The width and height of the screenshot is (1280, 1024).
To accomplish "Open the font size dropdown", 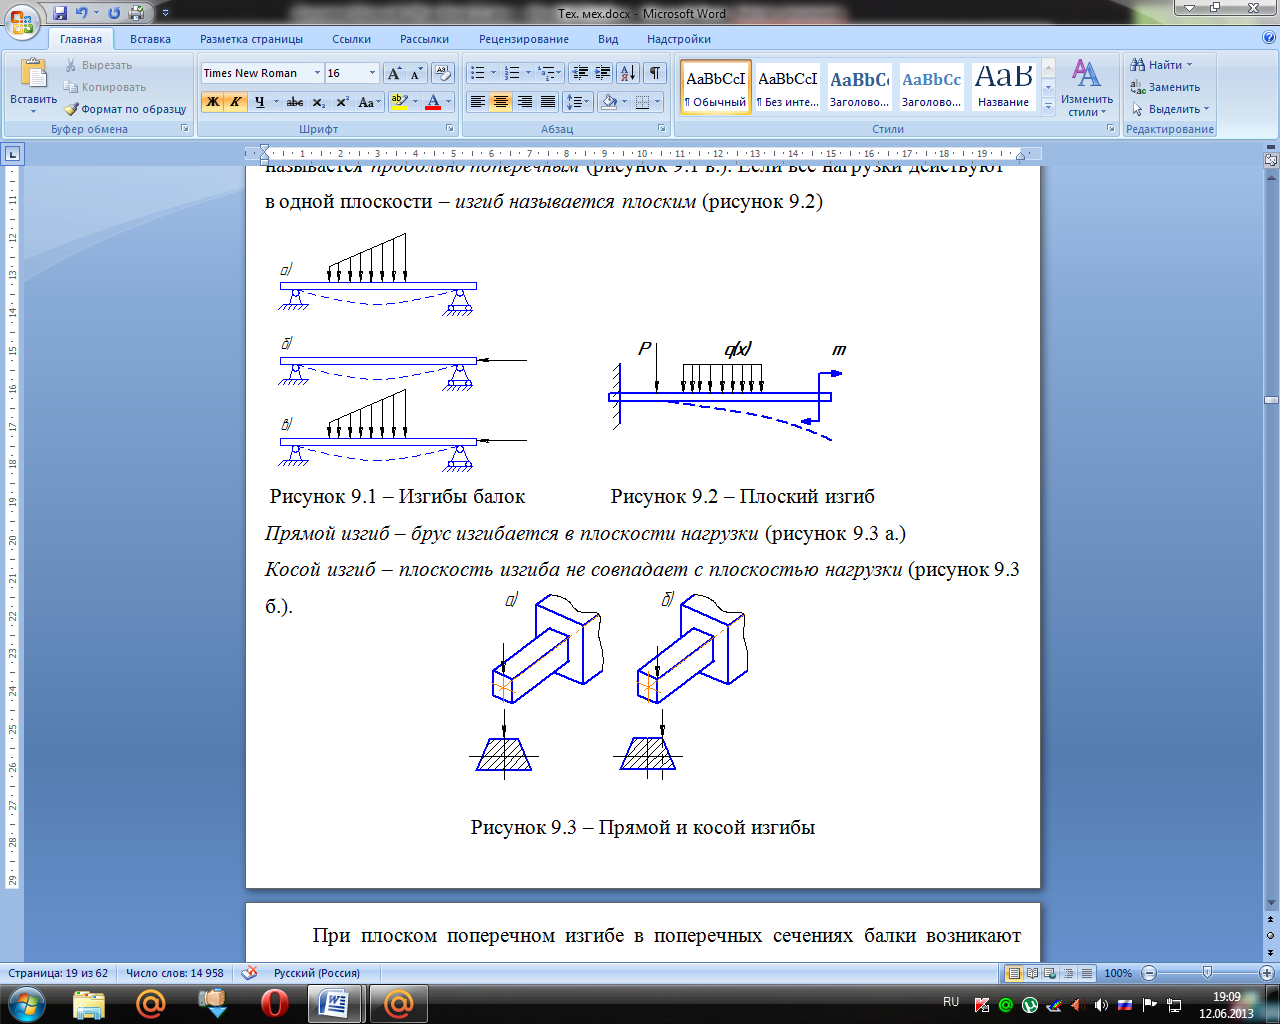I will [x=372, y=73].
